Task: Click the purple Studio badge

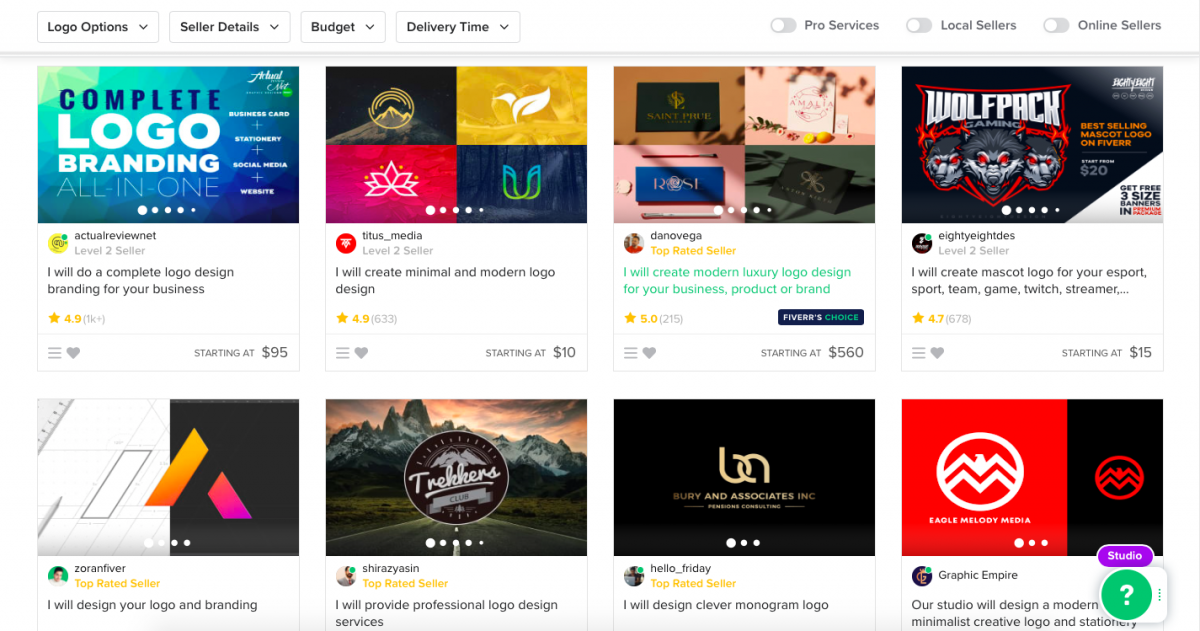Action: (x=1125, y=556)
